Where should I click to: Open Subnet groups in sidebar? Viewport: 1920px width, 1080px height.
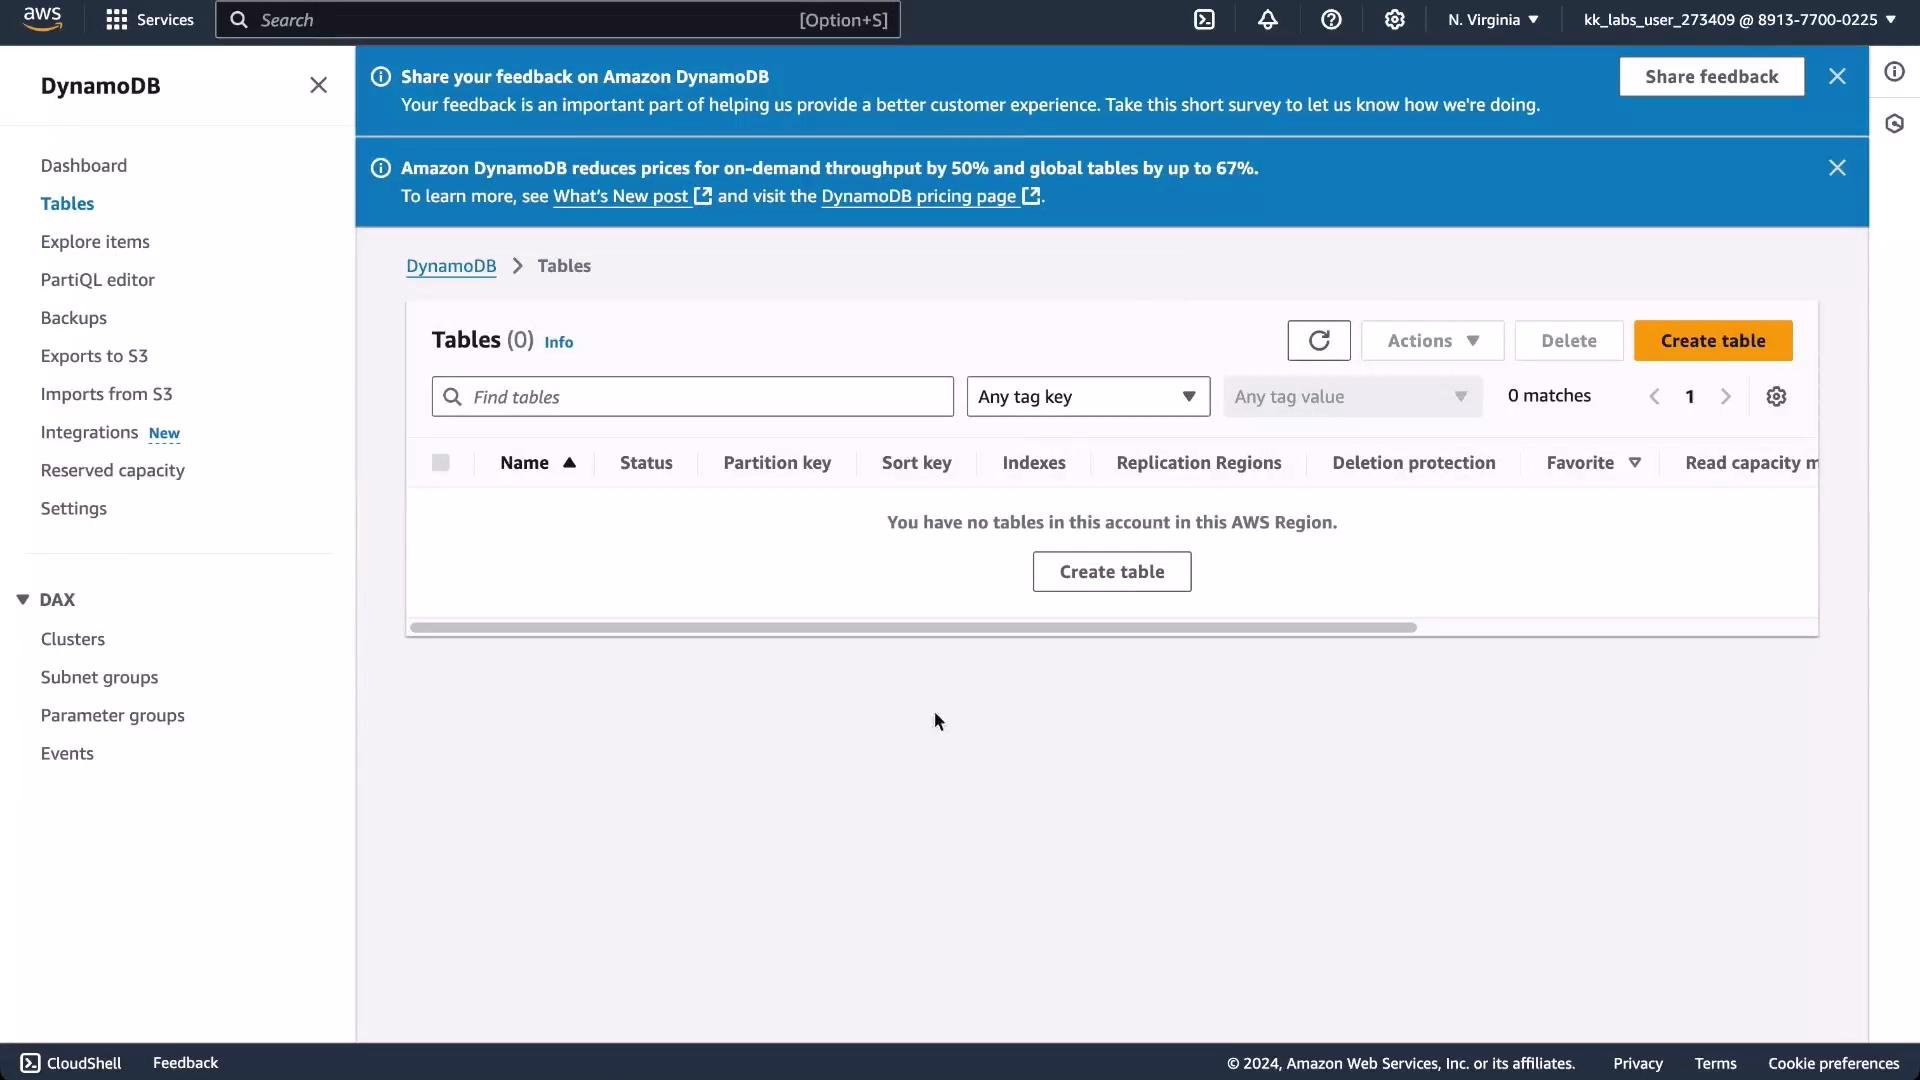coord(100,677)
